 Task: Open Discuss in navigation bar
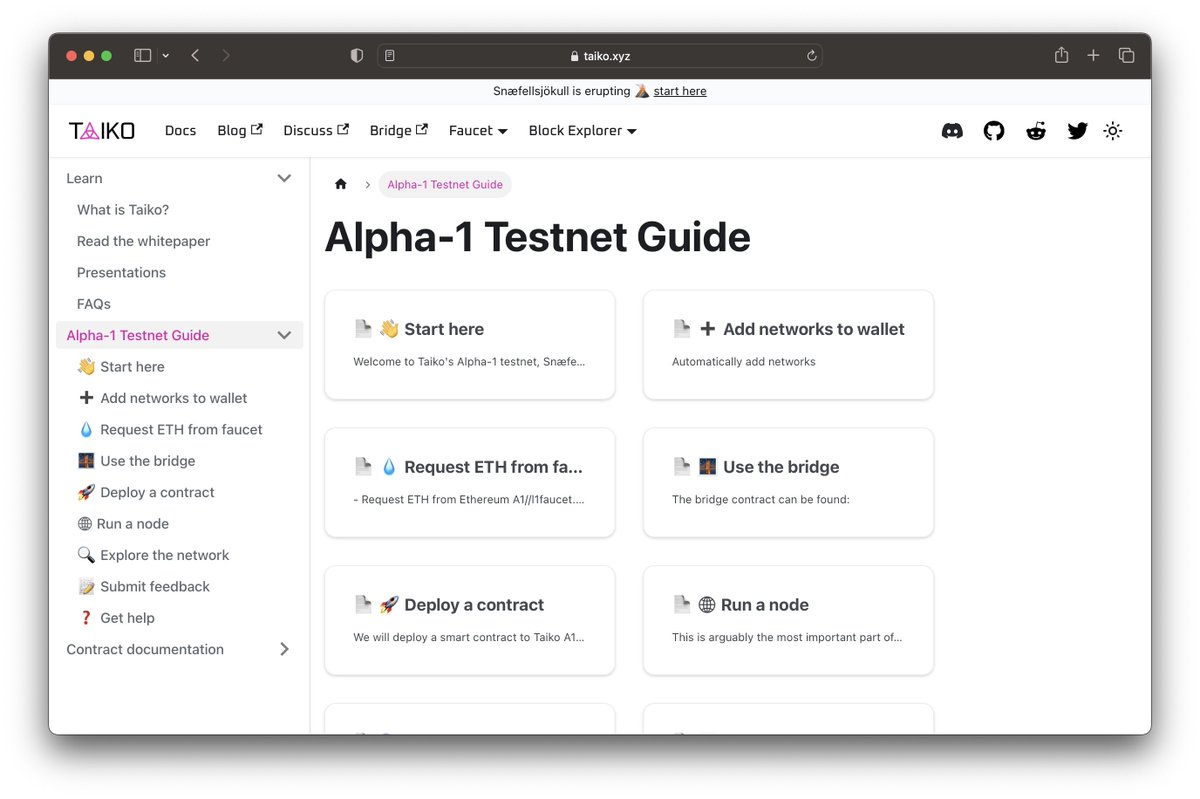tap(316, 131)
